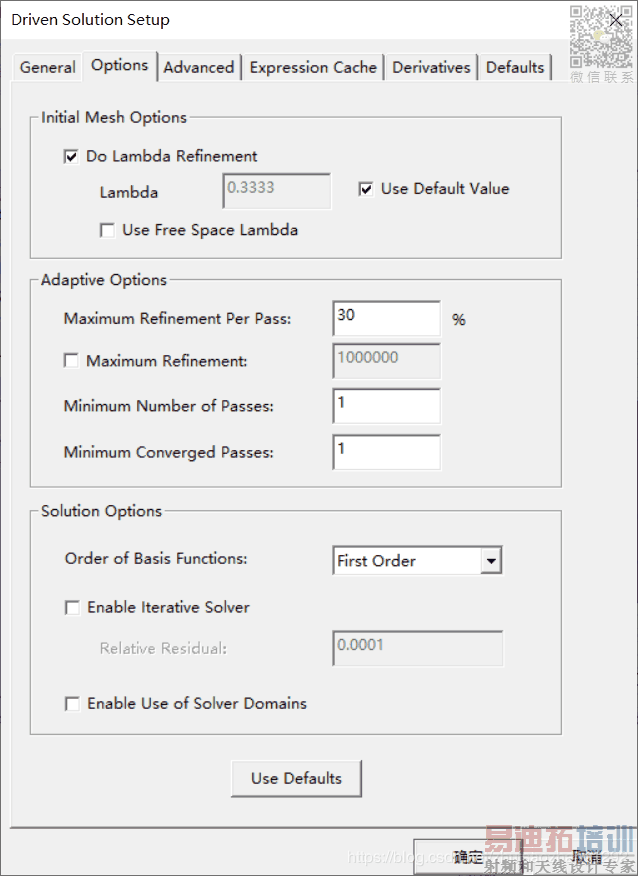Enable Use of Solver Domains
The width and height of the screenshot is (638, 876).
tap(72, 704)
